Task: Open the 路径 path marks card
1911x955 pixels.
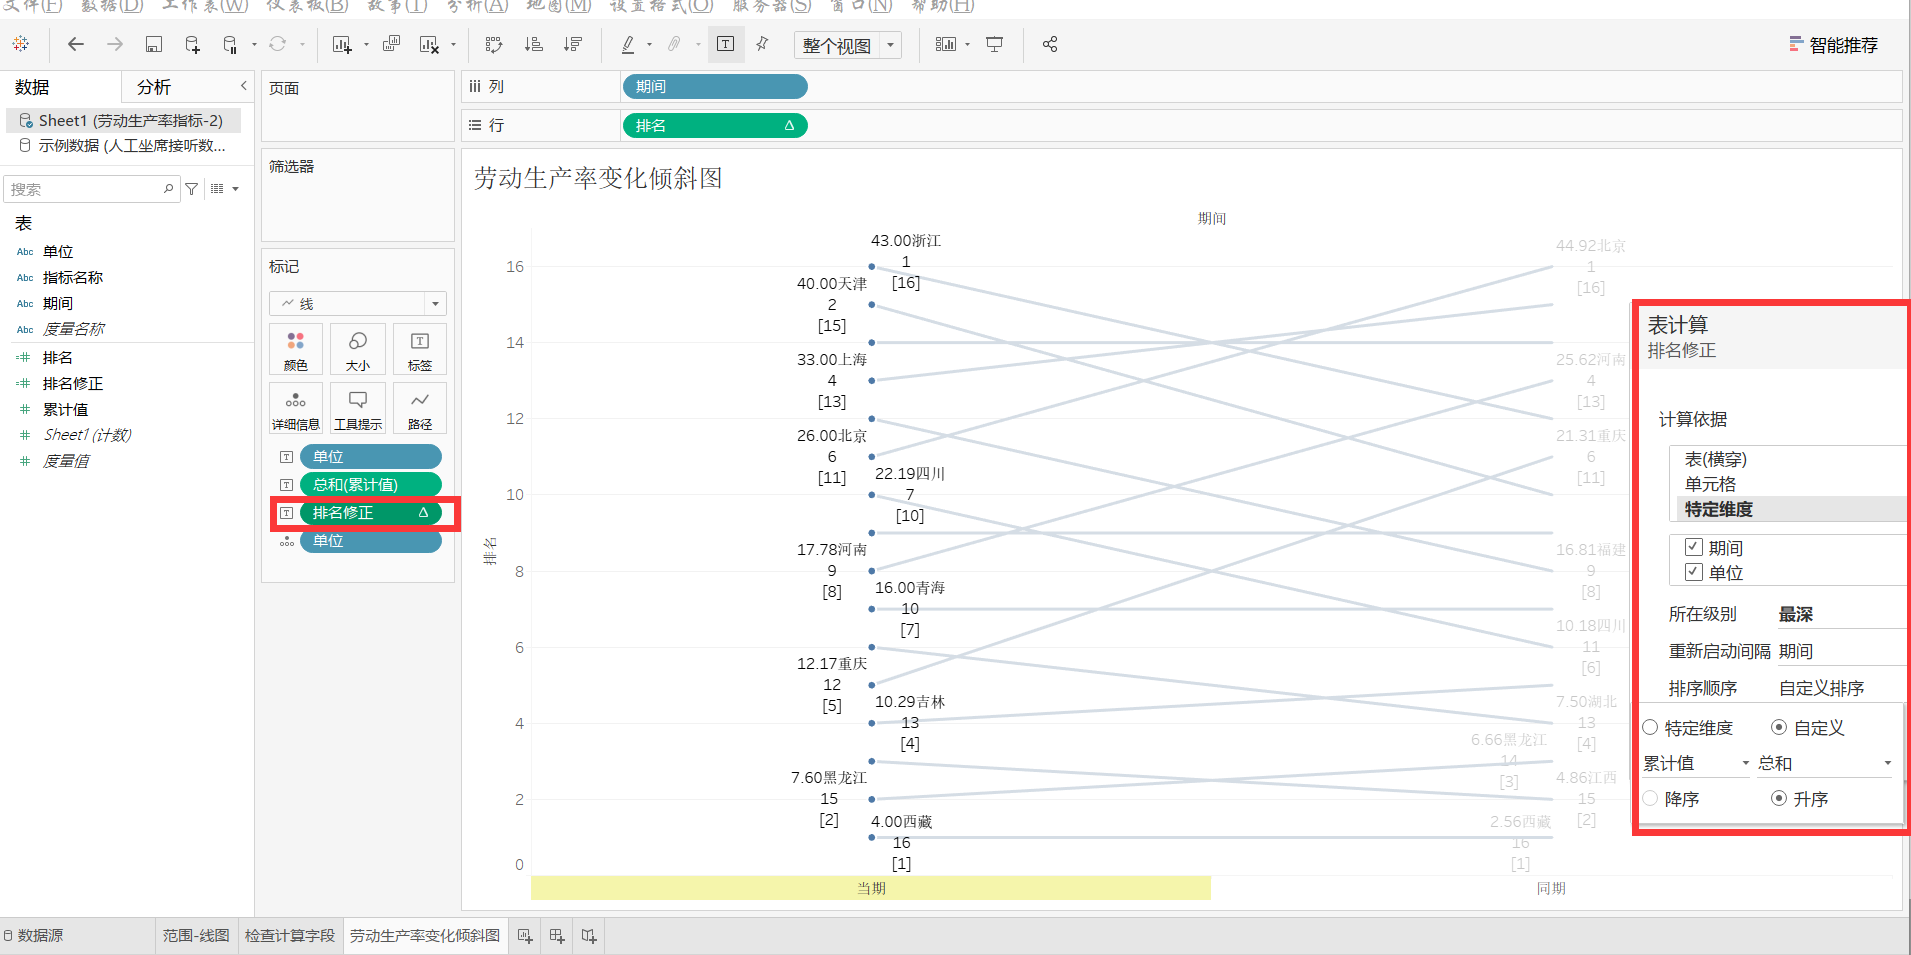Action: click(420, 408)
